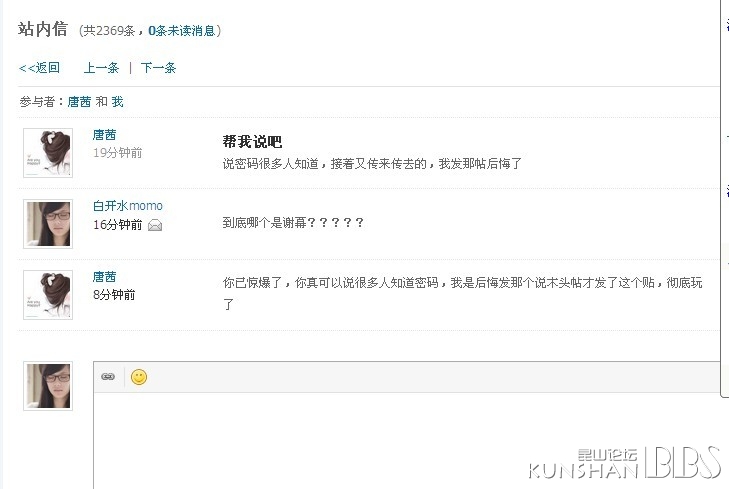Open 唐茜 username on 8分钟前 message
729x489 pixels.
[105, 277]
